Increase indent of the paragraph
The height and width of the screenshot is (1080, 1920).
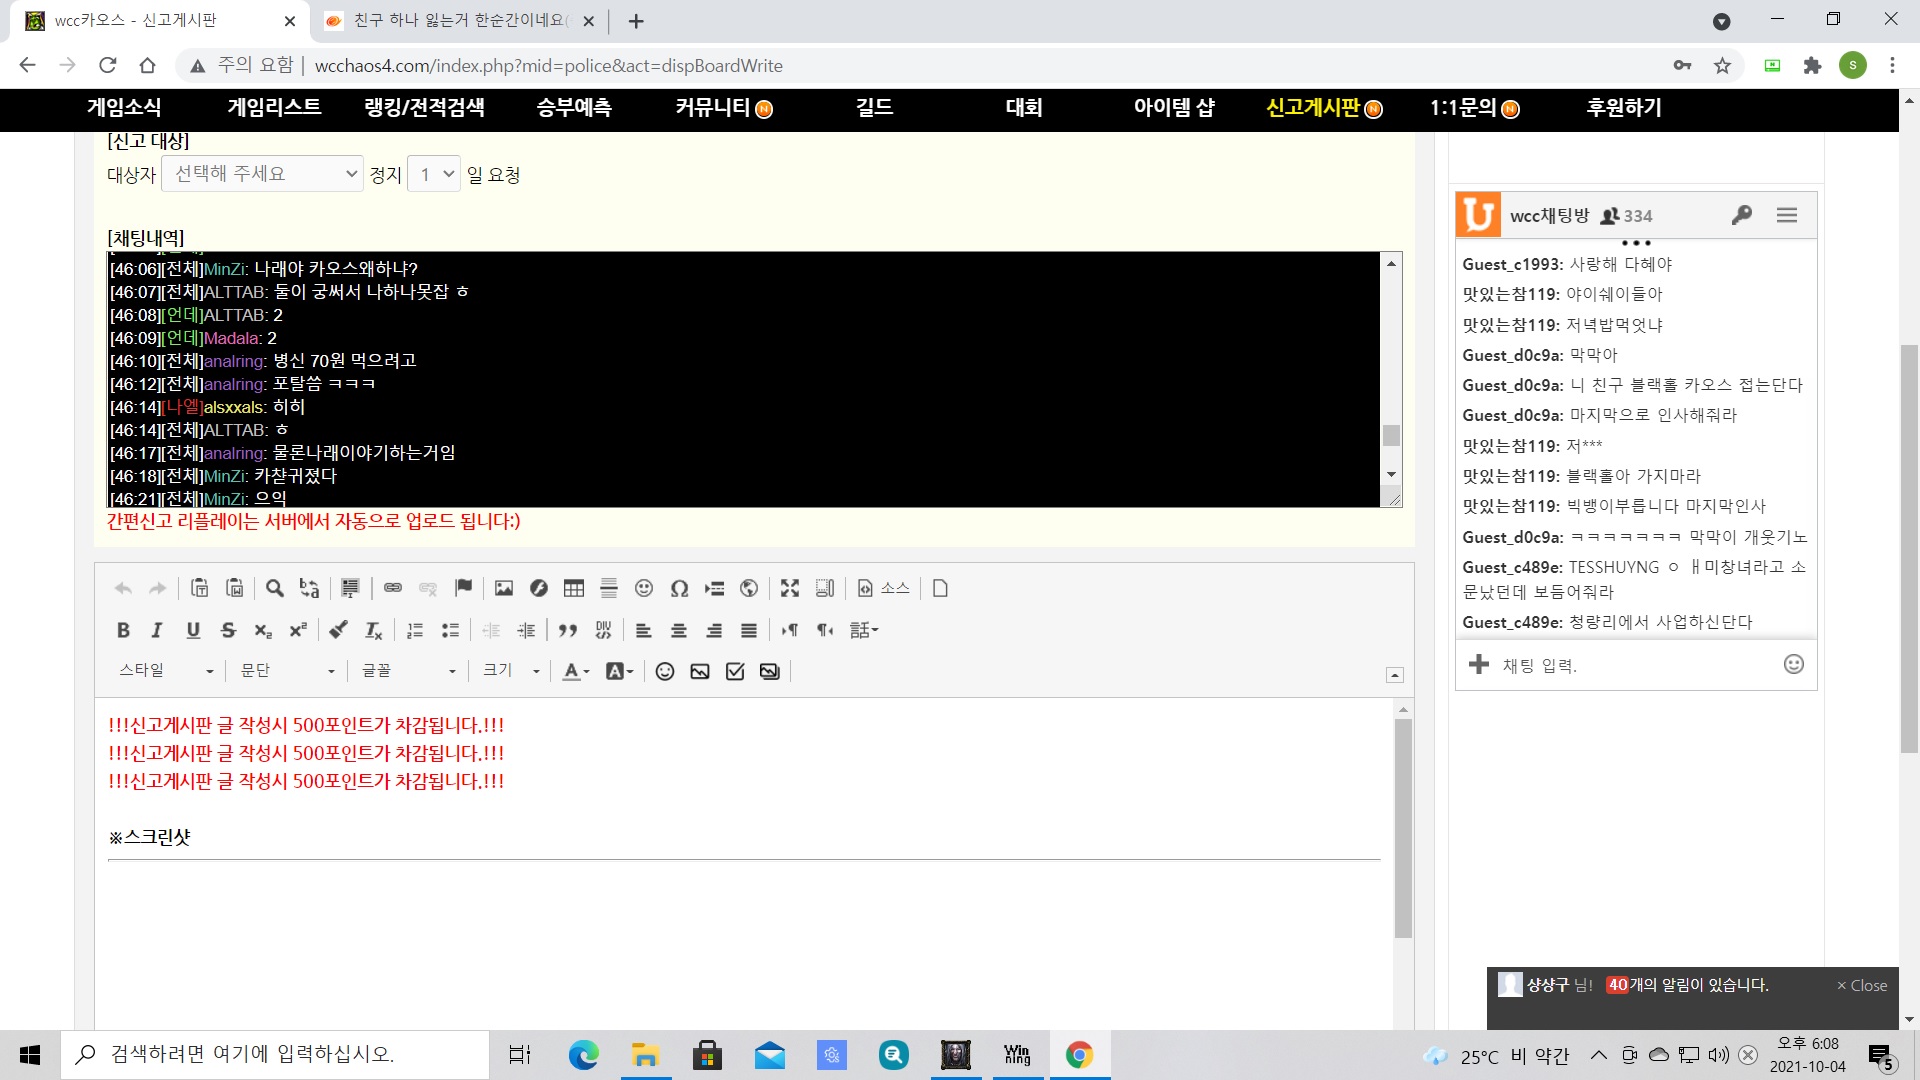tap(526, 630)
